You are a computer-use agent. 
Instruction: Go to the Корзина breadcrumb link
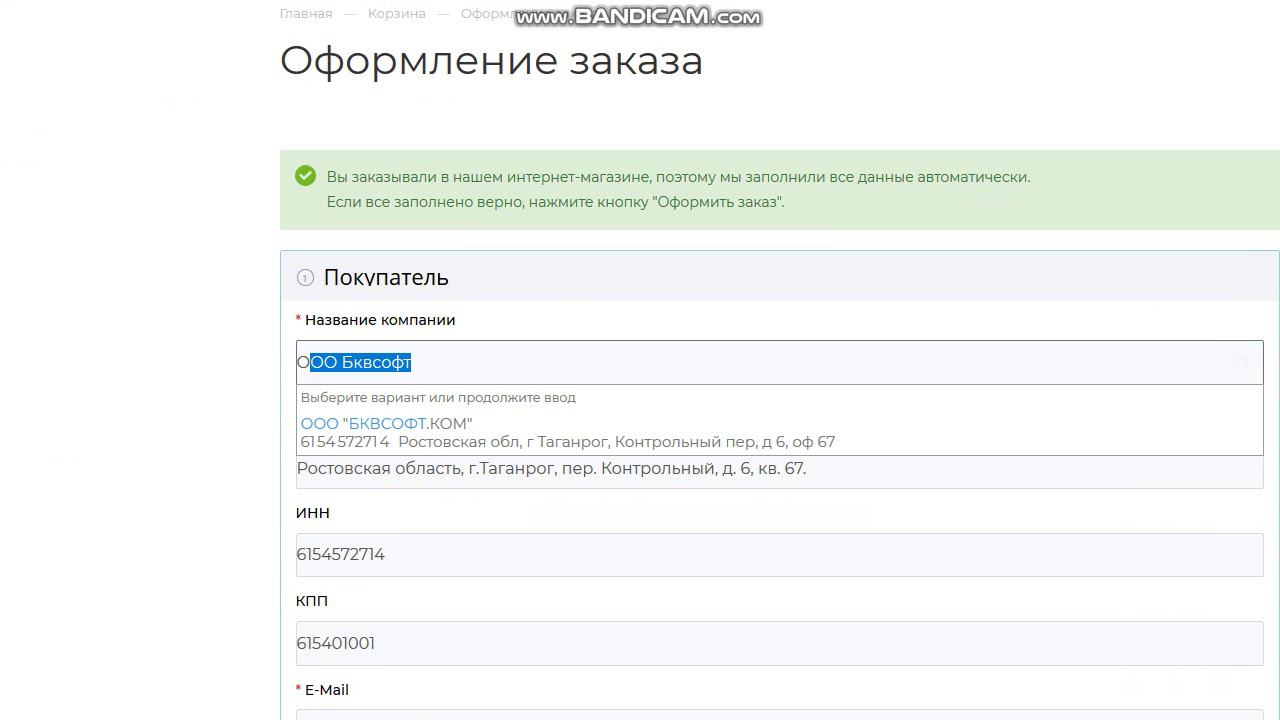(396, 14)
